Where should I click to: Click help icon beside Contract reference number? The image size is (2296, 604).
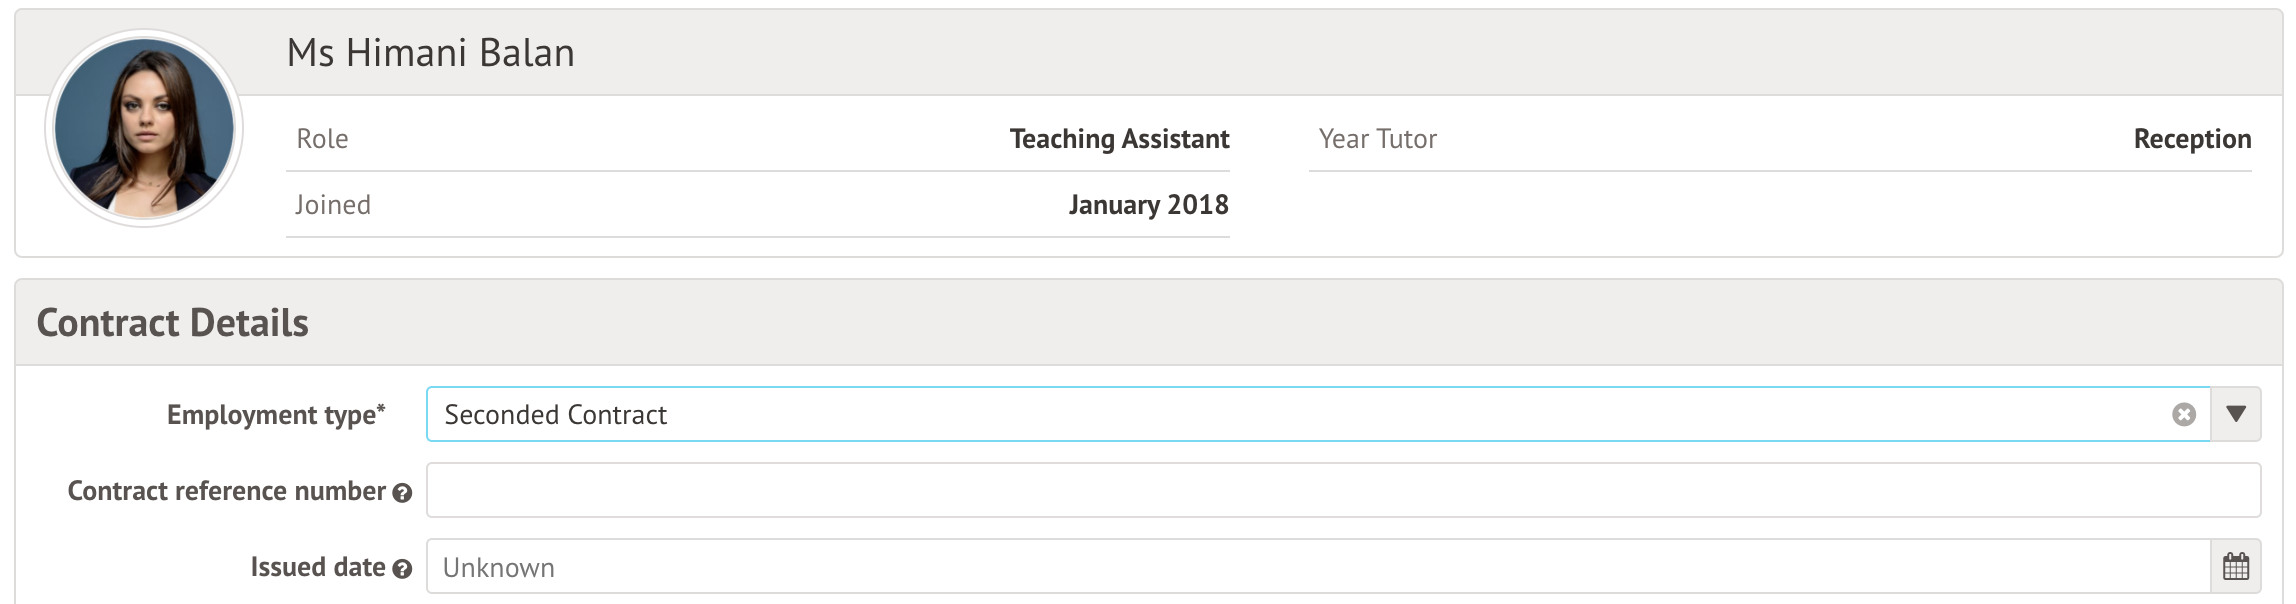tap(402, 493)
